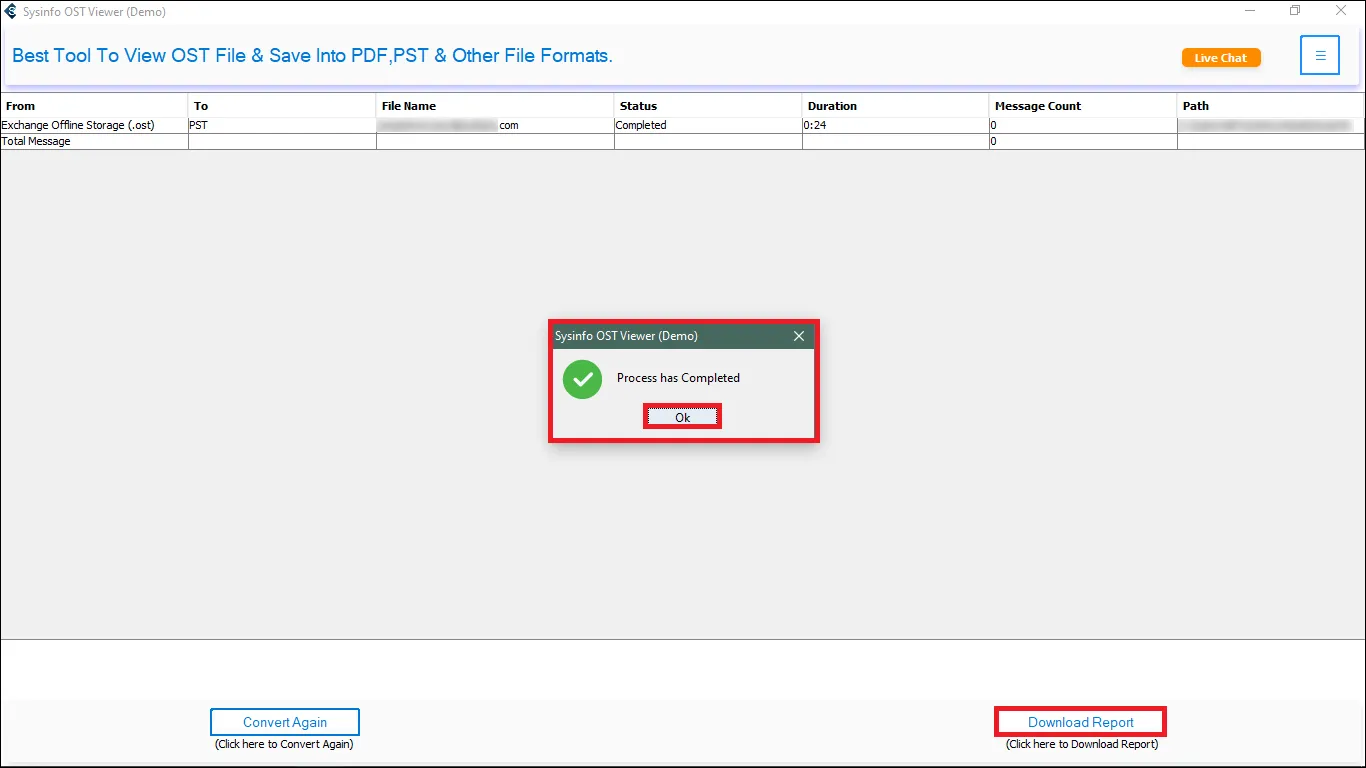Click the Sysinfo app logo icon
The height and width of the screenshot is (768, 1366).
click(x=11, y=12)
